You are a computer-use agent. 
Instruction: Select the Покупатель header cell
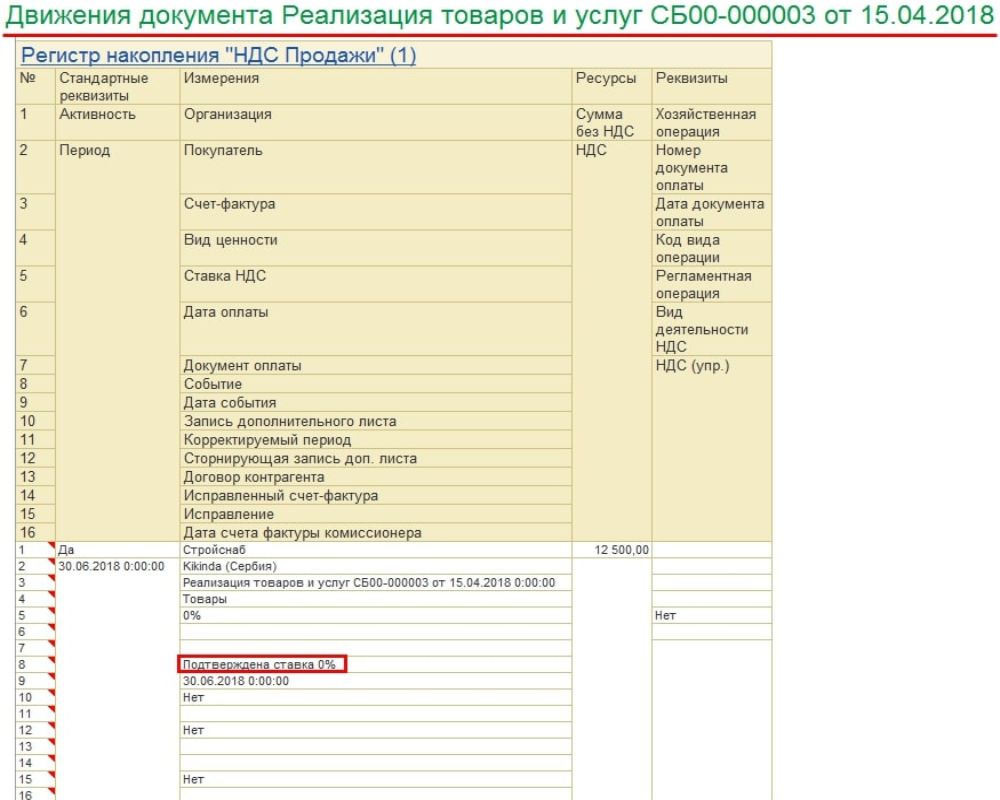[376, 168]
